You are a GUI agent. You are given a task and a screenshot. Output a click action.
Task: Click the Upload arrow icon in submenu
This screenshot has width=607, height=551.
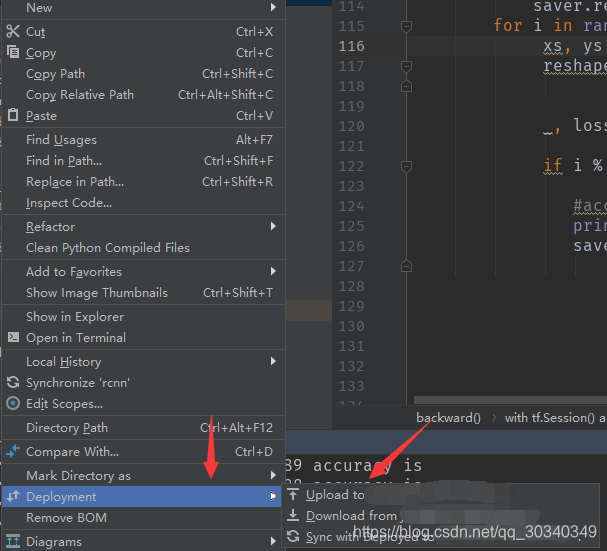pos(293,494)
